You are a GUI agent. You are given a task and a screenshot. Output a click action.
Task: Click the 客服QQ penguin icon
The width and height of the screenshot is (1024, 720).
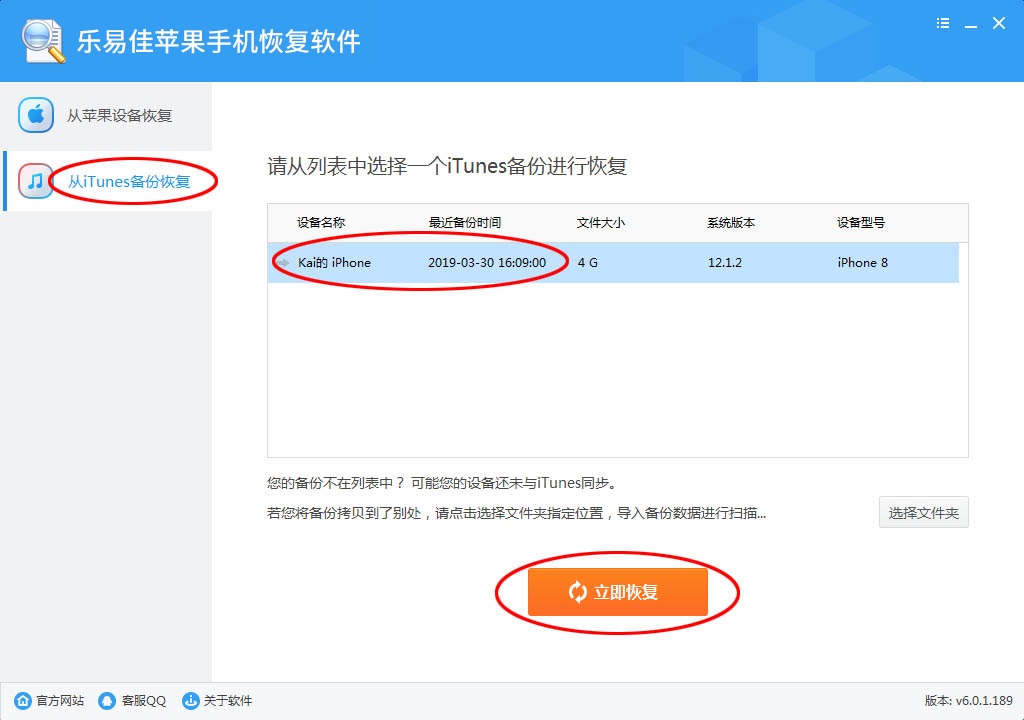tap(107, 700)
